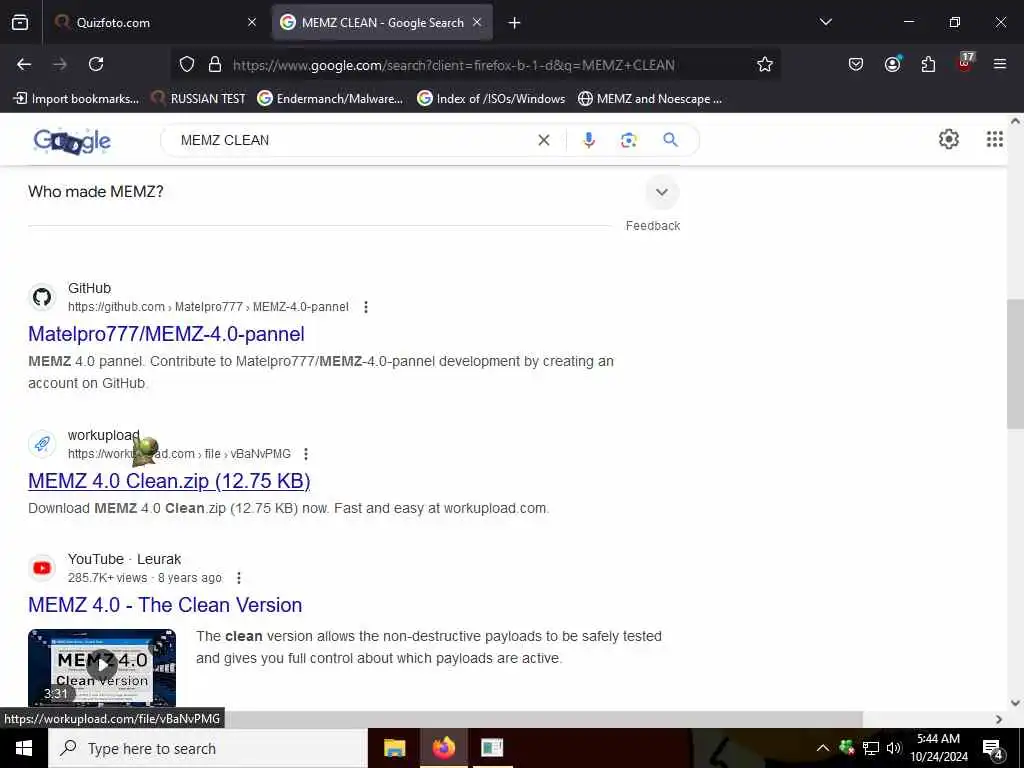Open RUSSIAN TEST bookmark
1024x768 pixels.
click(199, 99)
